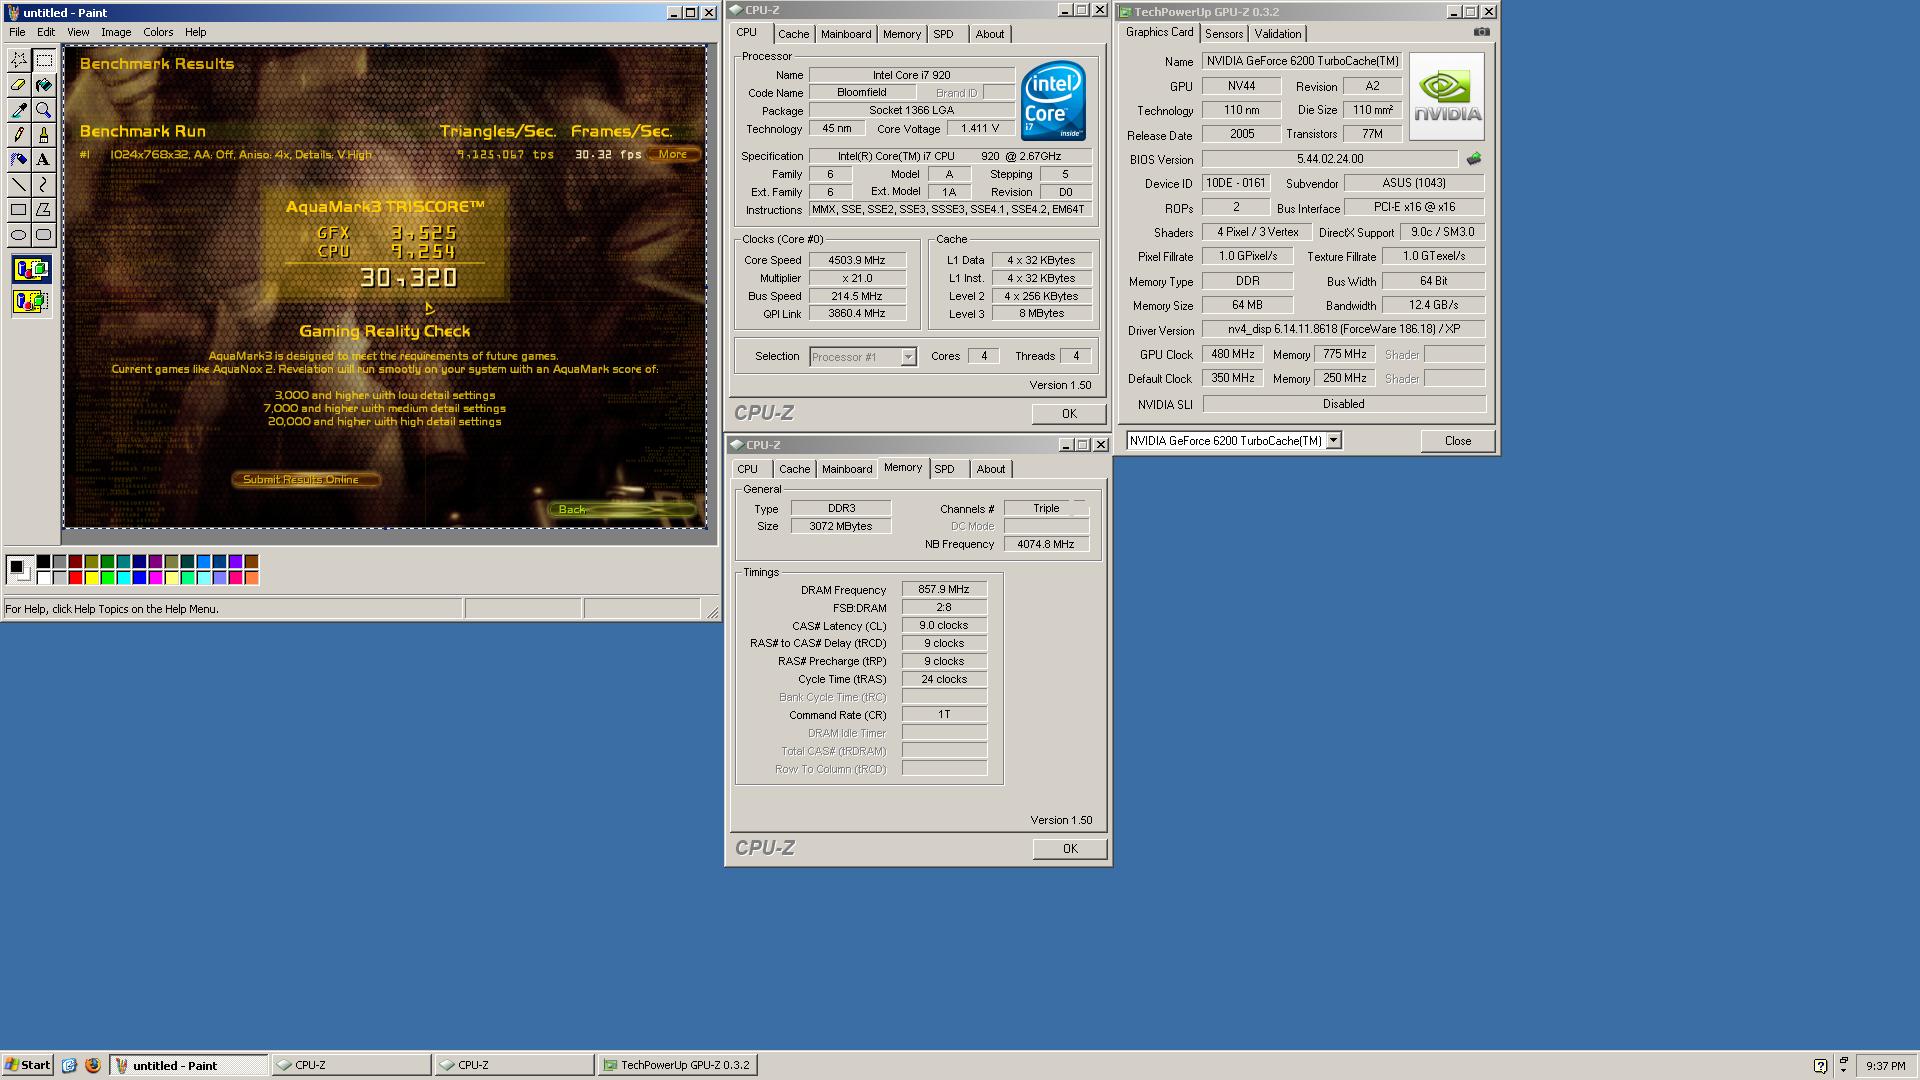The width and height of the screenshot is (1920, 1080).
Task: Click the DRAM Frequency value 857.9 MHz
Action: (x=944, y=590)
